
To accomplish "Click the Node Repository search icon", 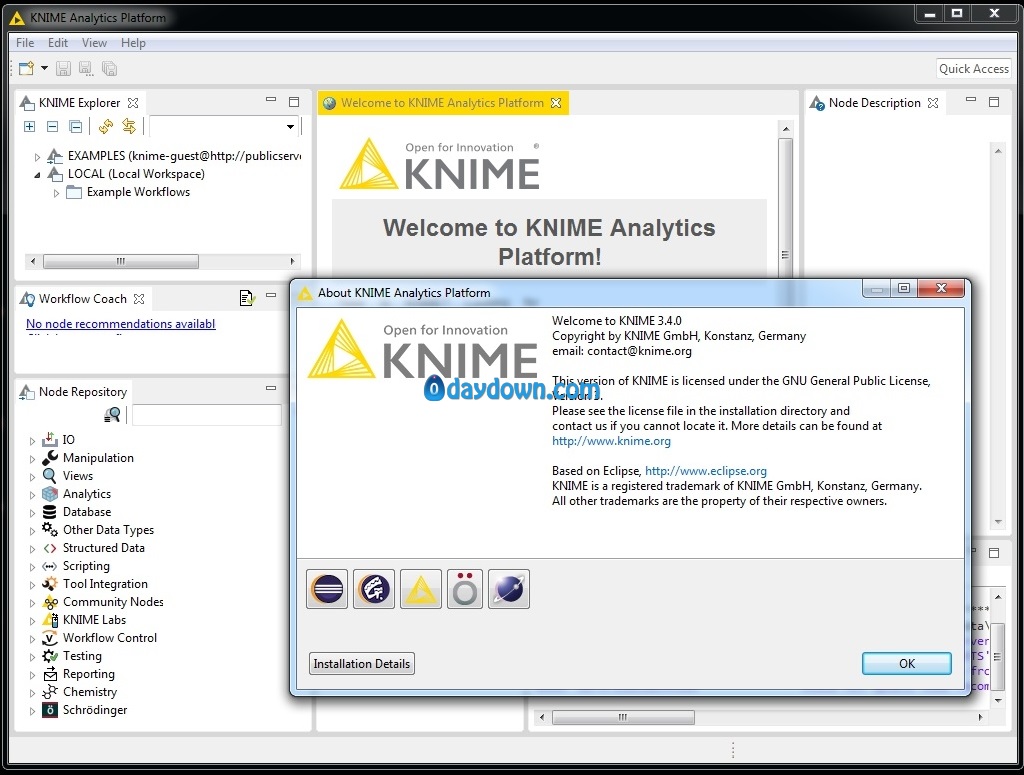I will click(x=112, y=415).
